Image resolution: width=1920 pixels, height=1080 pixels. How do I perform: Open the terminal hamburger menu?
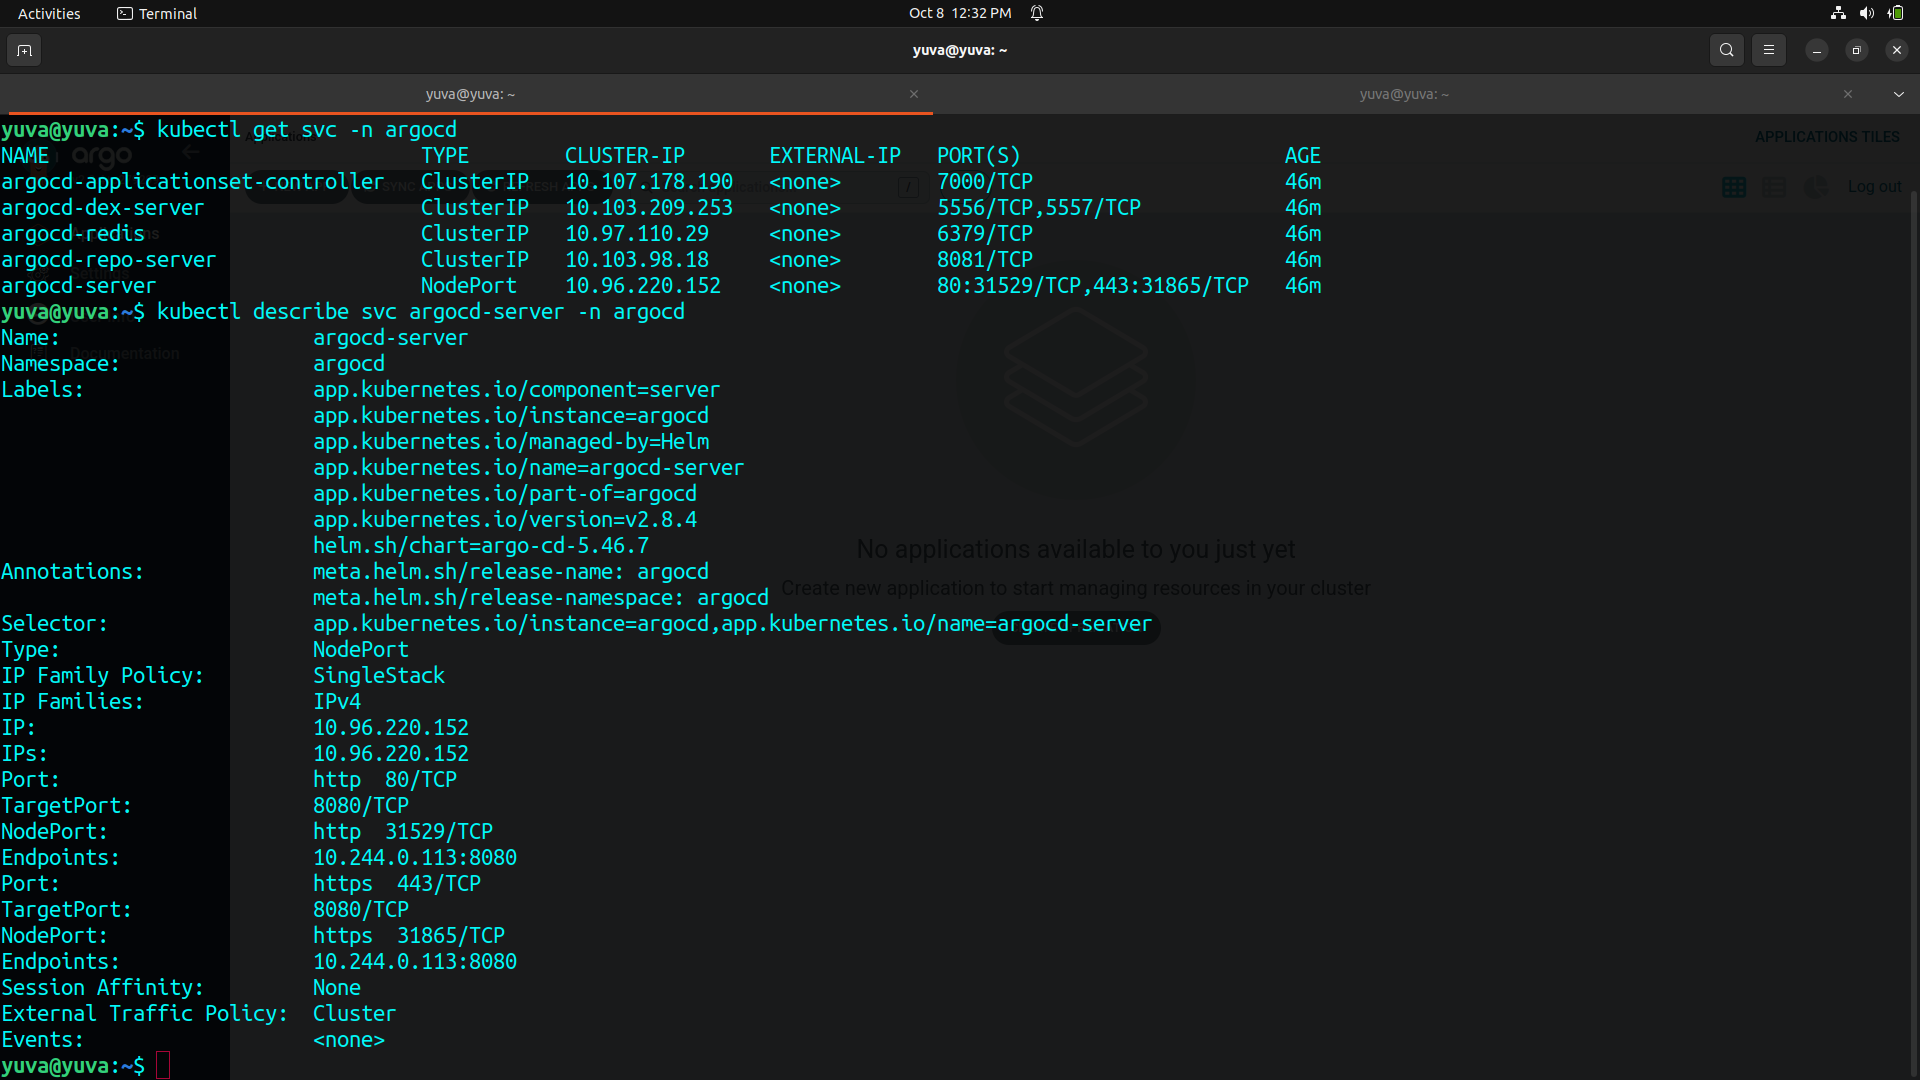click(1769, 50)
